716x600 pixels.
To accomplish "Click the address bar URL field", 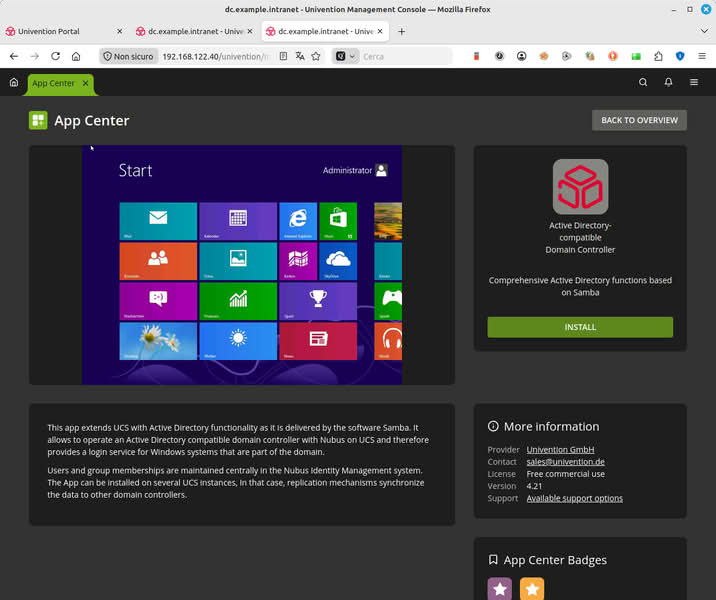I will 216,56.
